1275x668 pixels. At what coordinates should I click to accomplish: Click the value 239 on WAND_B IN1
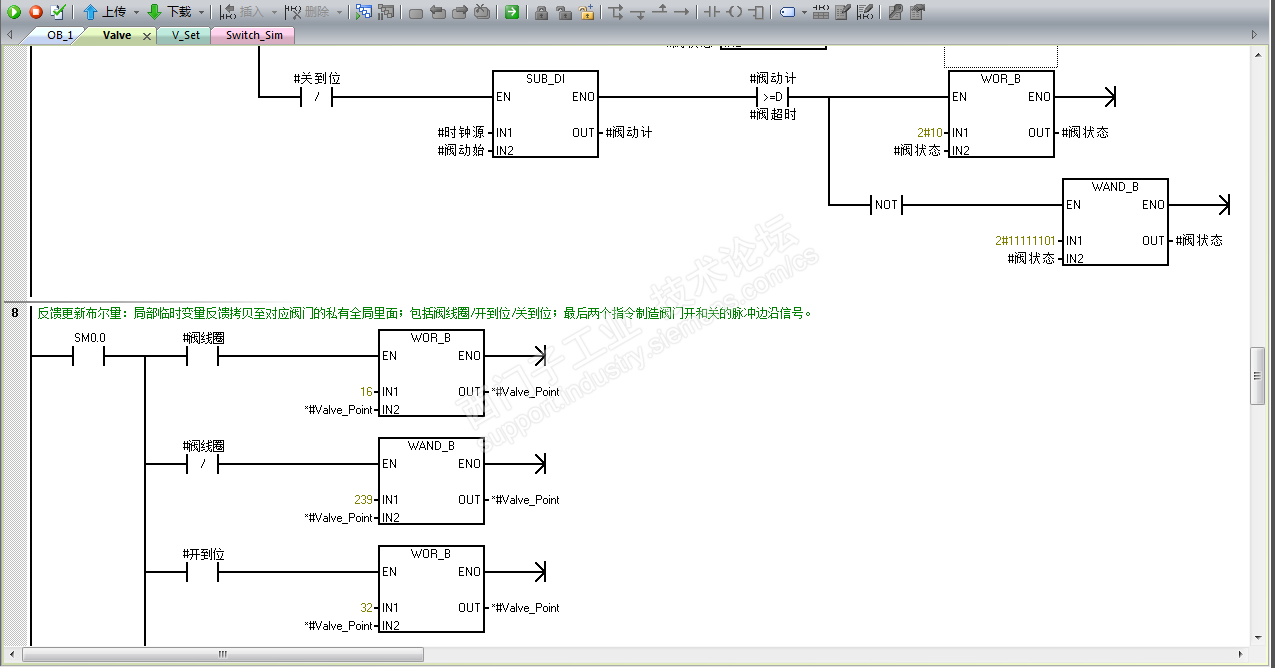click(x=363, y=500)
